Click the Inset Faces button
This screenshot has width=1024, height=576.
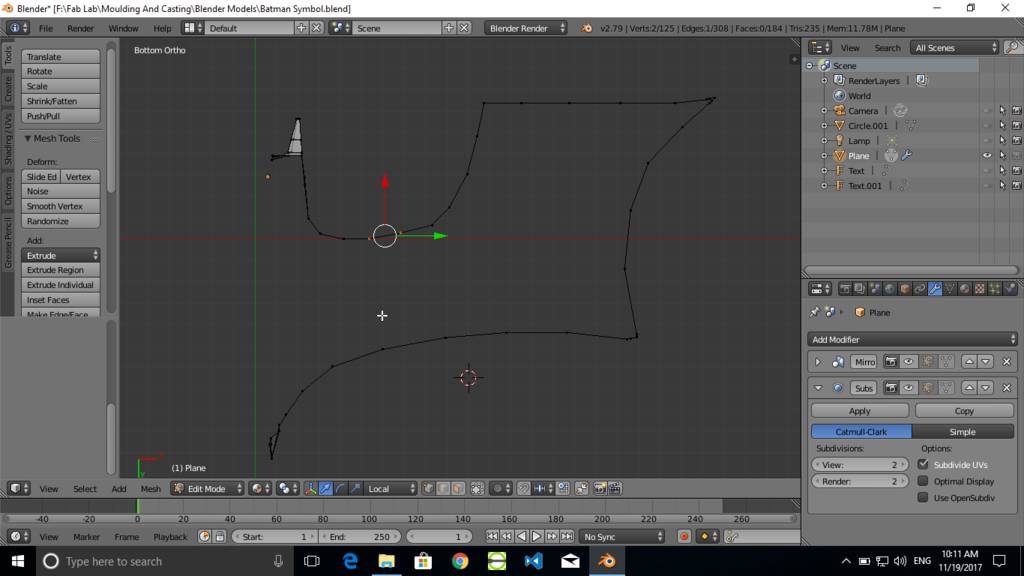coord(61,300)
